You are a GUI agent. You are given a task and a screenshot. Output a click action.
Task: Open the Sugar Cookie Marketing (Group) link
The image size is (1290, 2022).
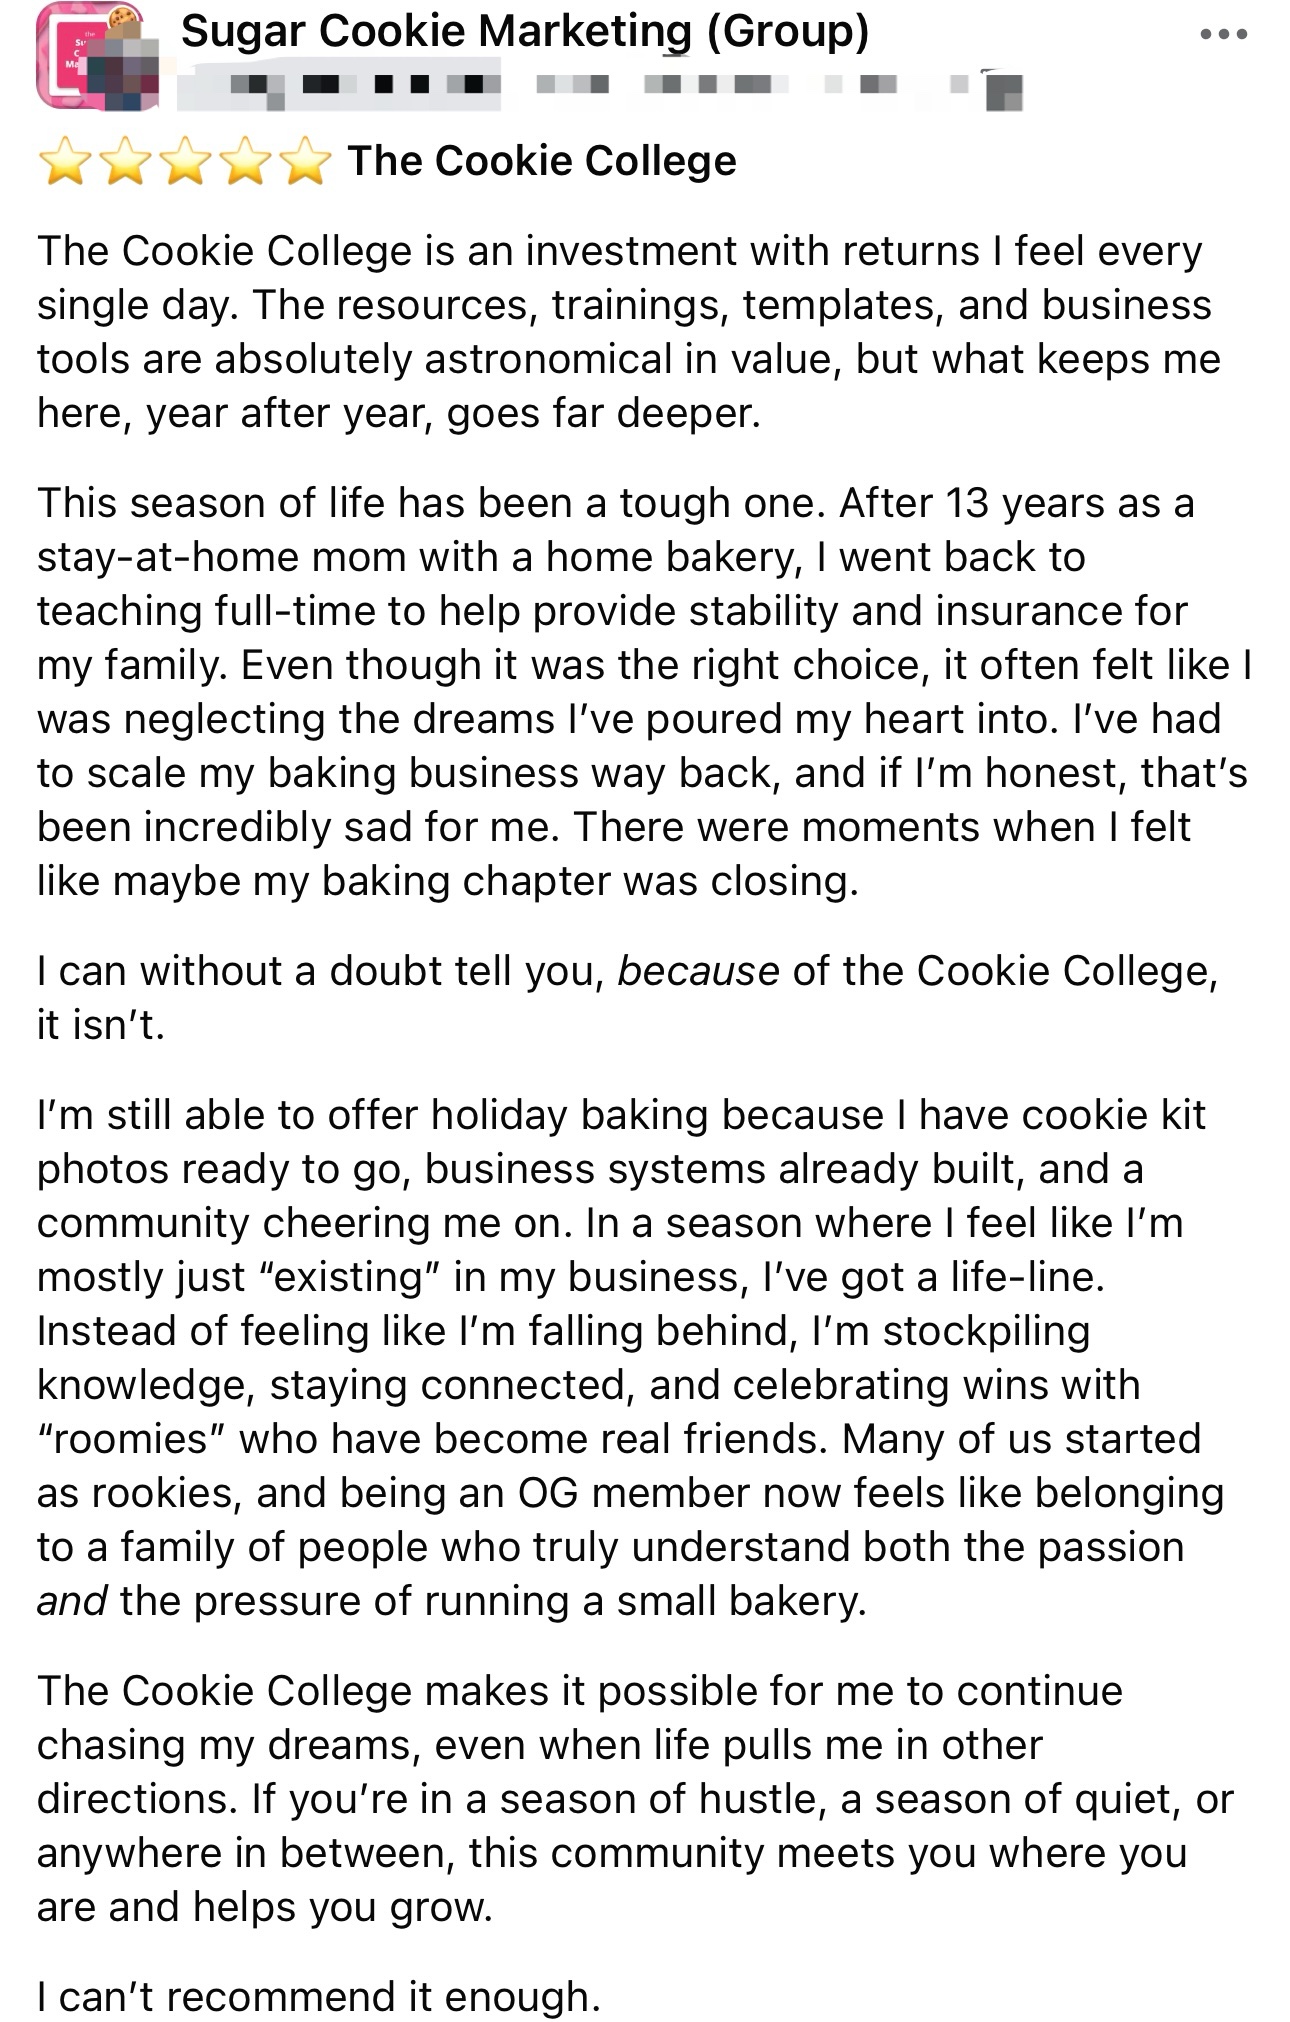[524, 31]
